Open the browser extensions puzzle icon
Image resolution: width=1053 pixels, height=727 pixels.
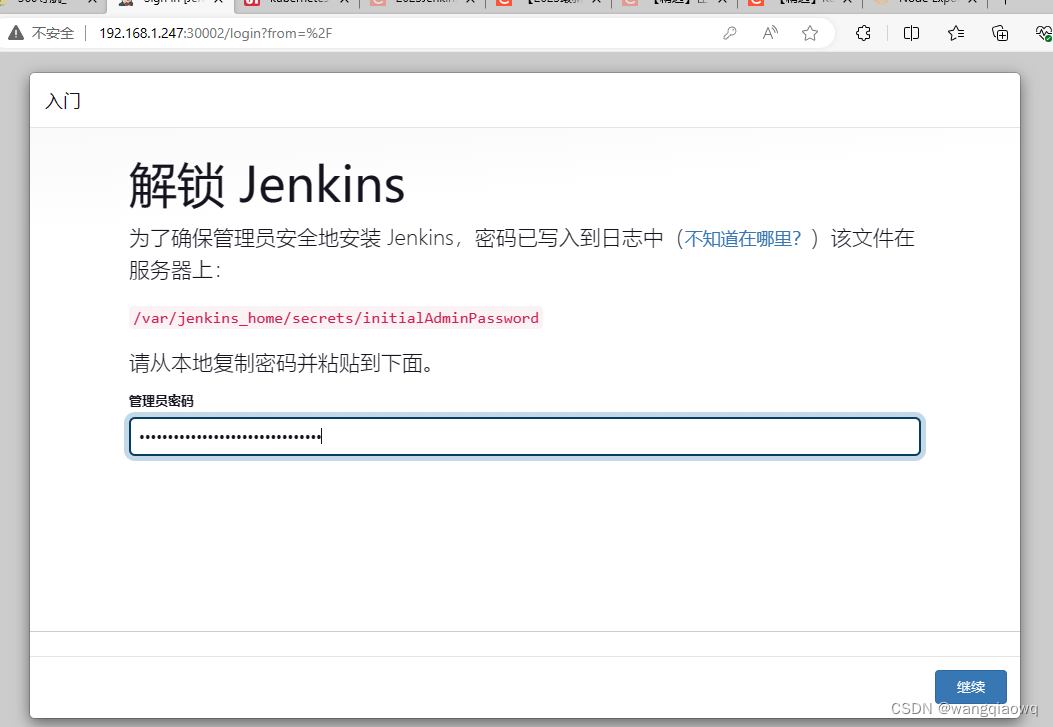coord(864,33)
